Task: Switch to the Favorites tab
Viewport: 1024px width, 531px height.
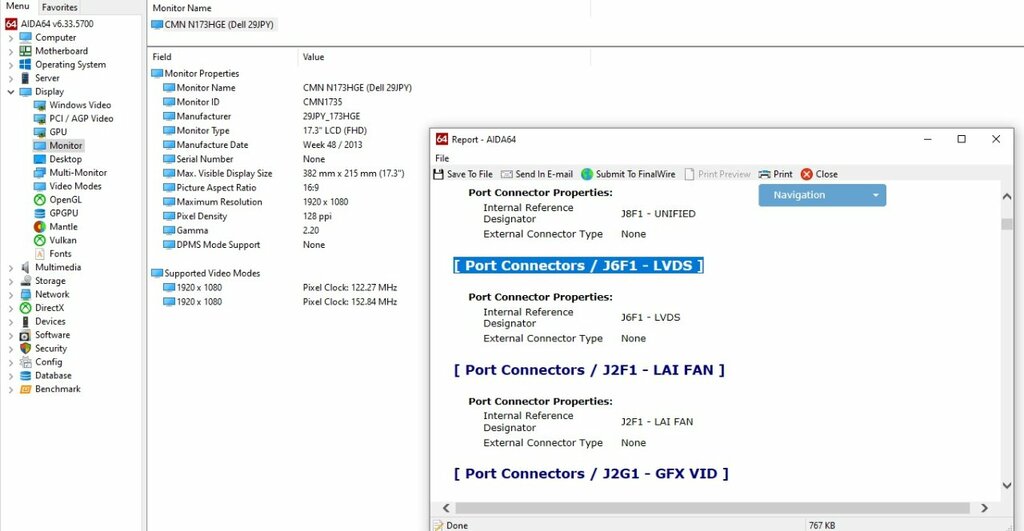Action: tap(59, 7)
